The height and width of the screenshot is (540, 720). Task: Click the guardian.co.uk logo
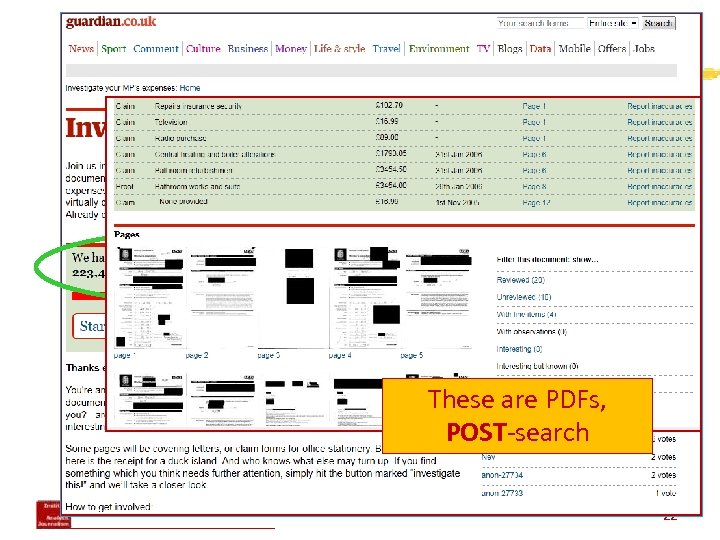coord(111,22)
